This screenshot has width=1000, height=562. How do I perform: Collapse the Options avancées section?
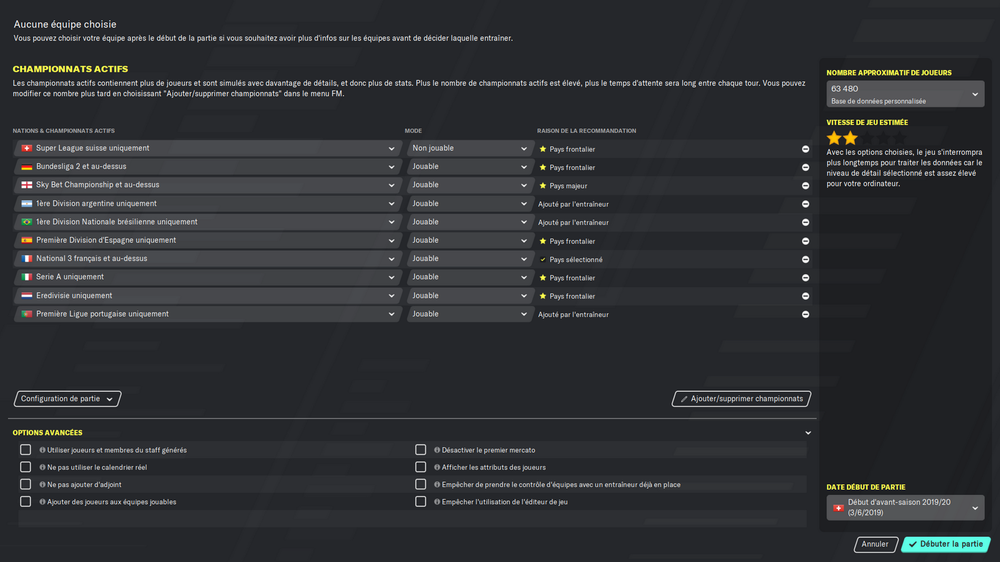(x=808, y=433)
